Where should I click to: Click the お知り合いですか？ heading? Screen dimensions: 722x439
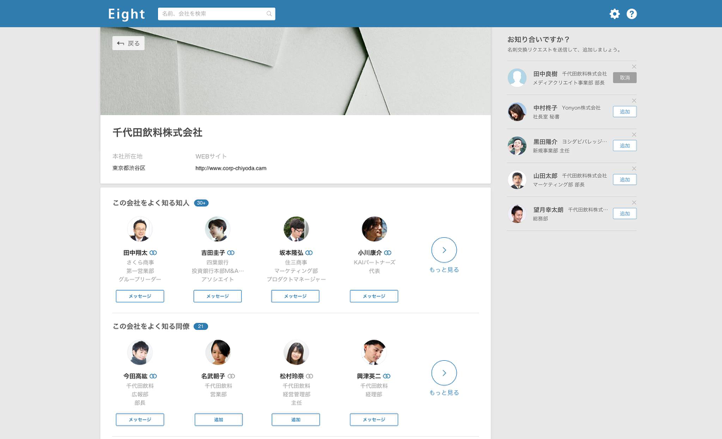[x=538, y=40]
